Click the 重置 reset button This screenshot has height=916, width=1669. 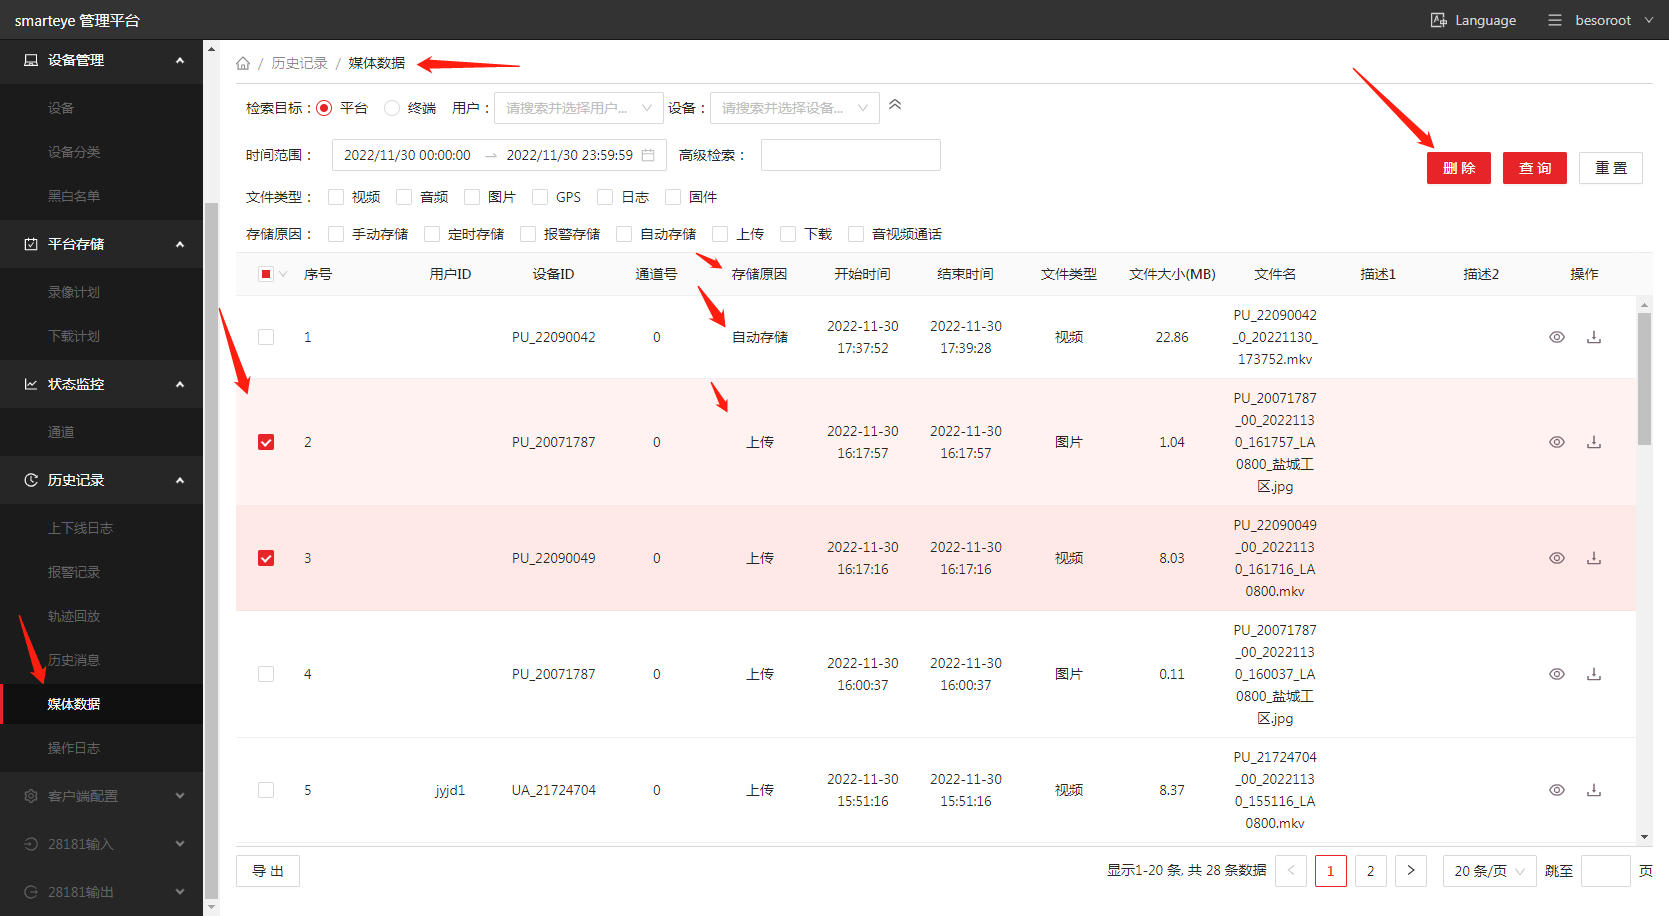click(1611, 168)
